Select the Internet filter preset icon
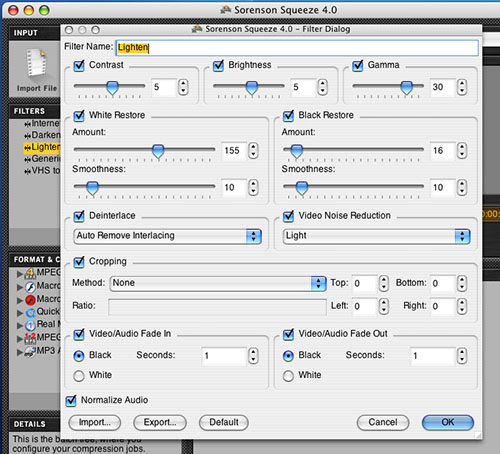This screenshot has width=500, height=454. 27,124
